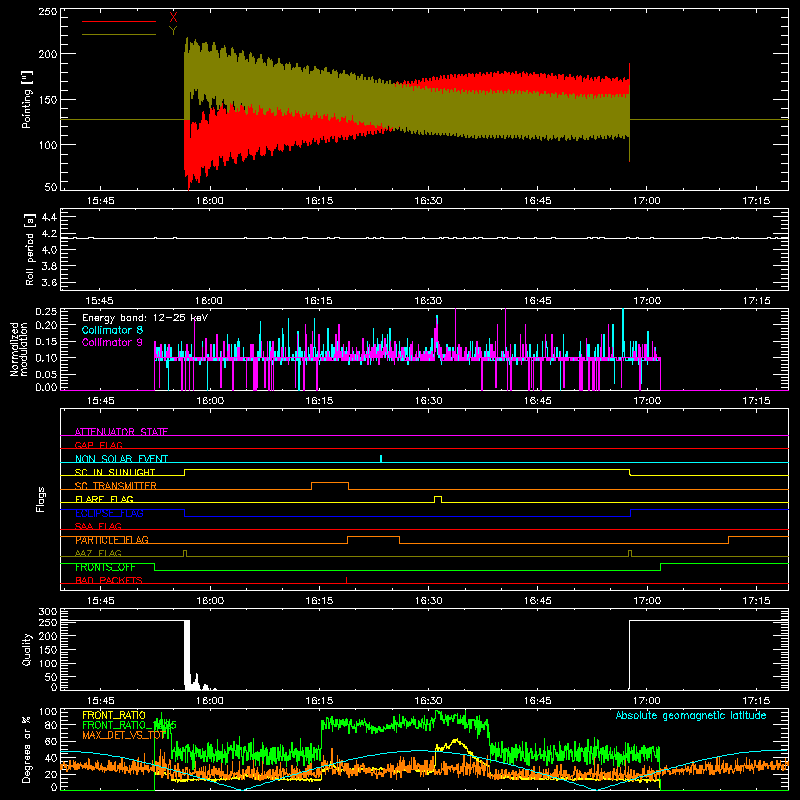This screenshot has width=800, height=800.
Task: Click the yellow FRONT_RATIO legend entry
Action: (x=114, y=715)
